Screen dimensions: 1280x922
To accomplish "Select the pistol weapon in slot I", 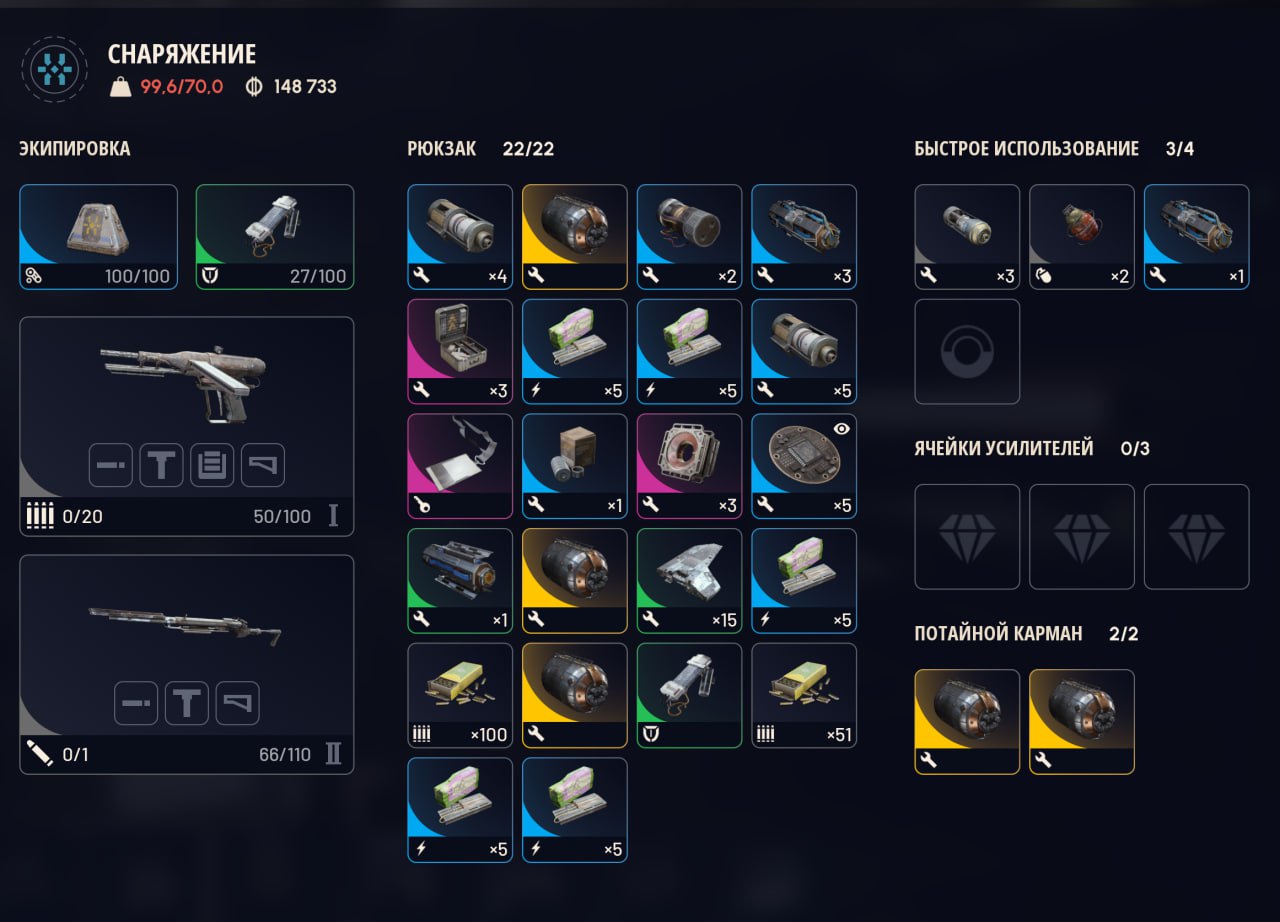I will coord(187,426).
